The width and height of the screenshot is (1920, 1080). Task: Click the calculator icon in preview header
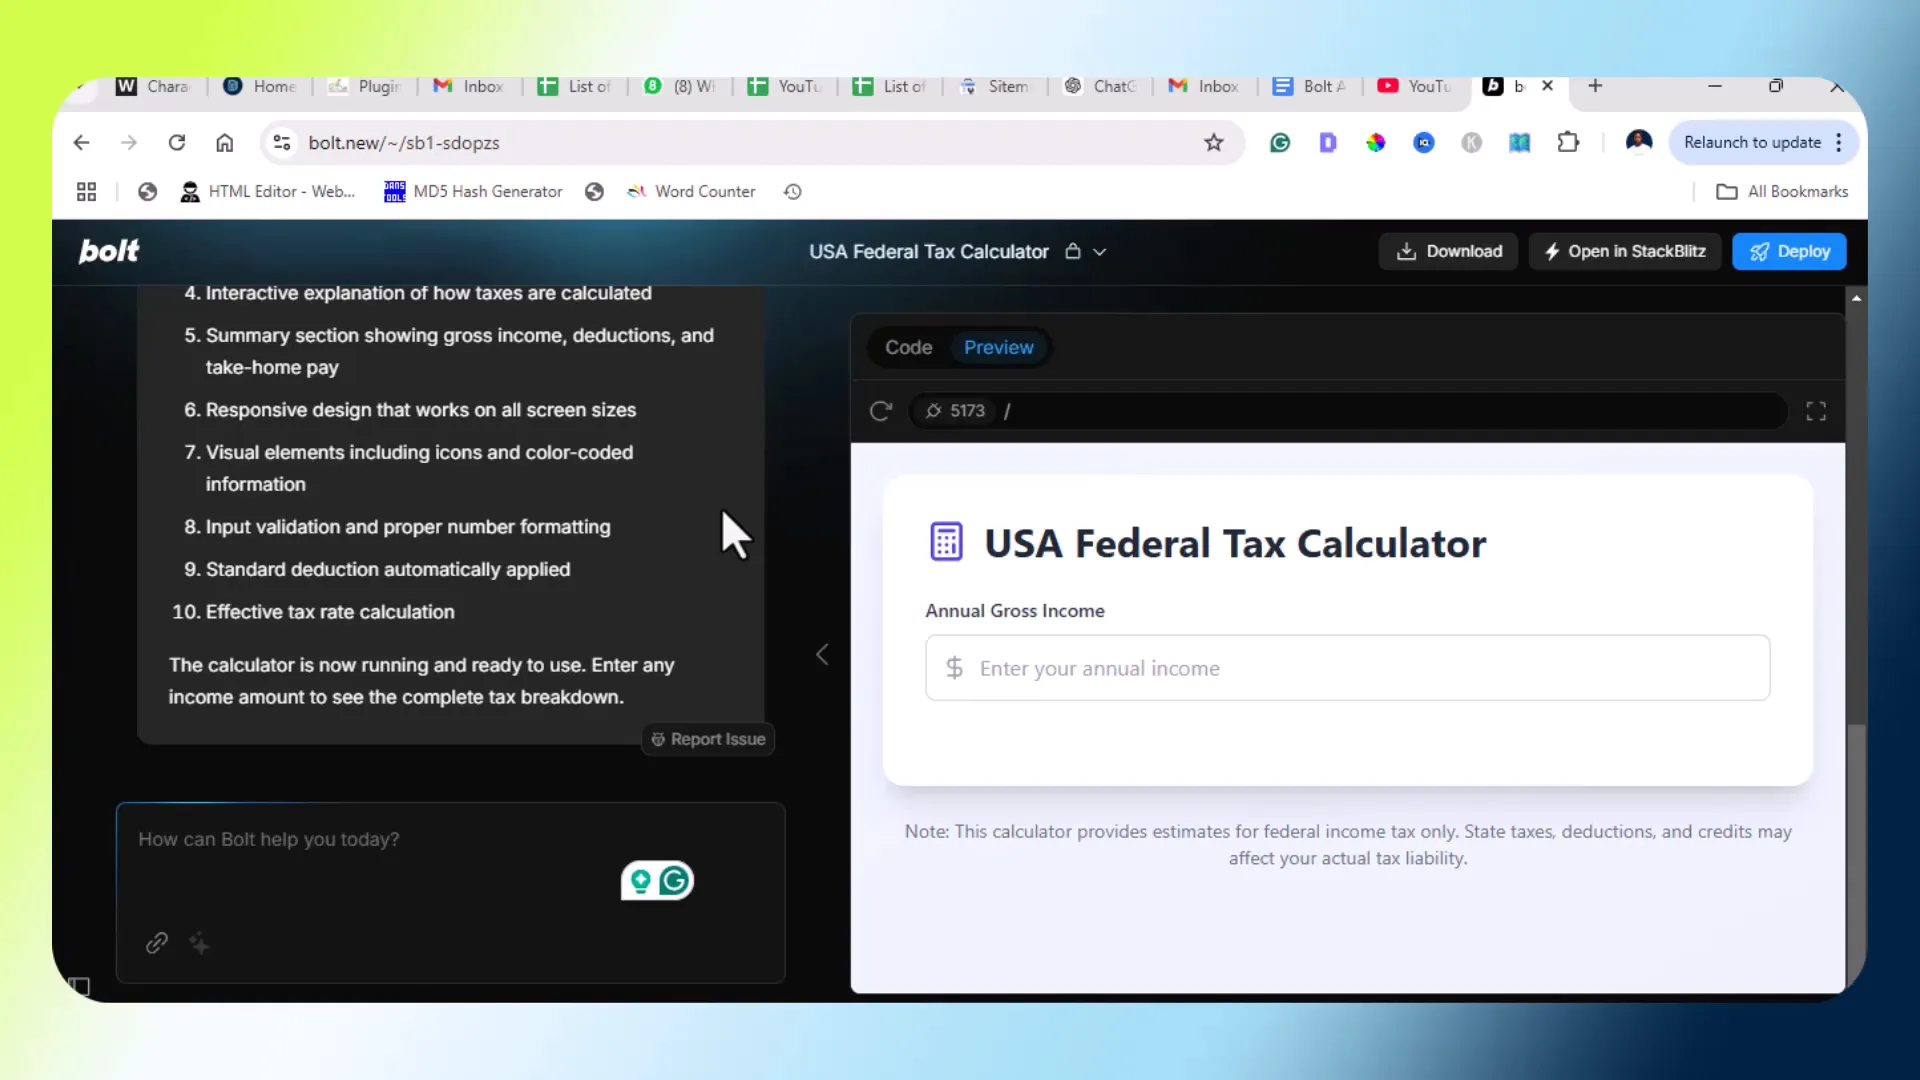coord(946,542)
